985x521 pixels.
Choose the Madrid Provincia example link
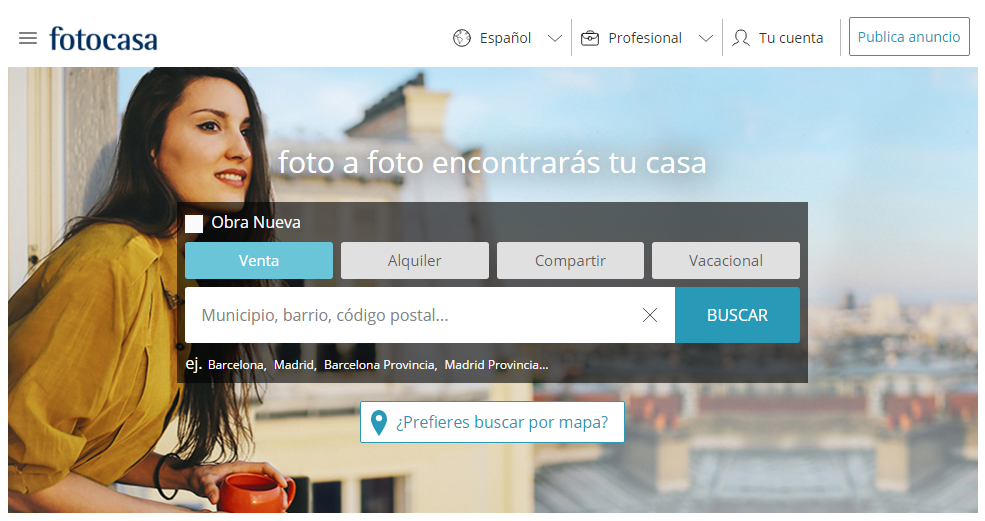click(496, 365)
